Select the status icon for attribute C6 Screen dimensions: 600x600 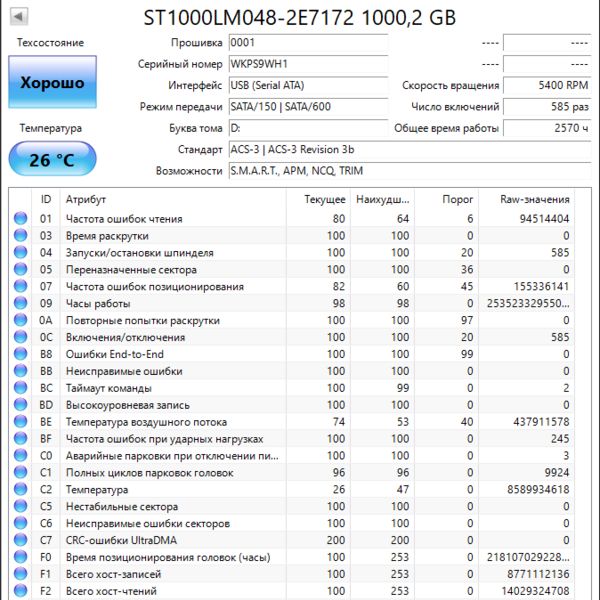click(20, 523)
